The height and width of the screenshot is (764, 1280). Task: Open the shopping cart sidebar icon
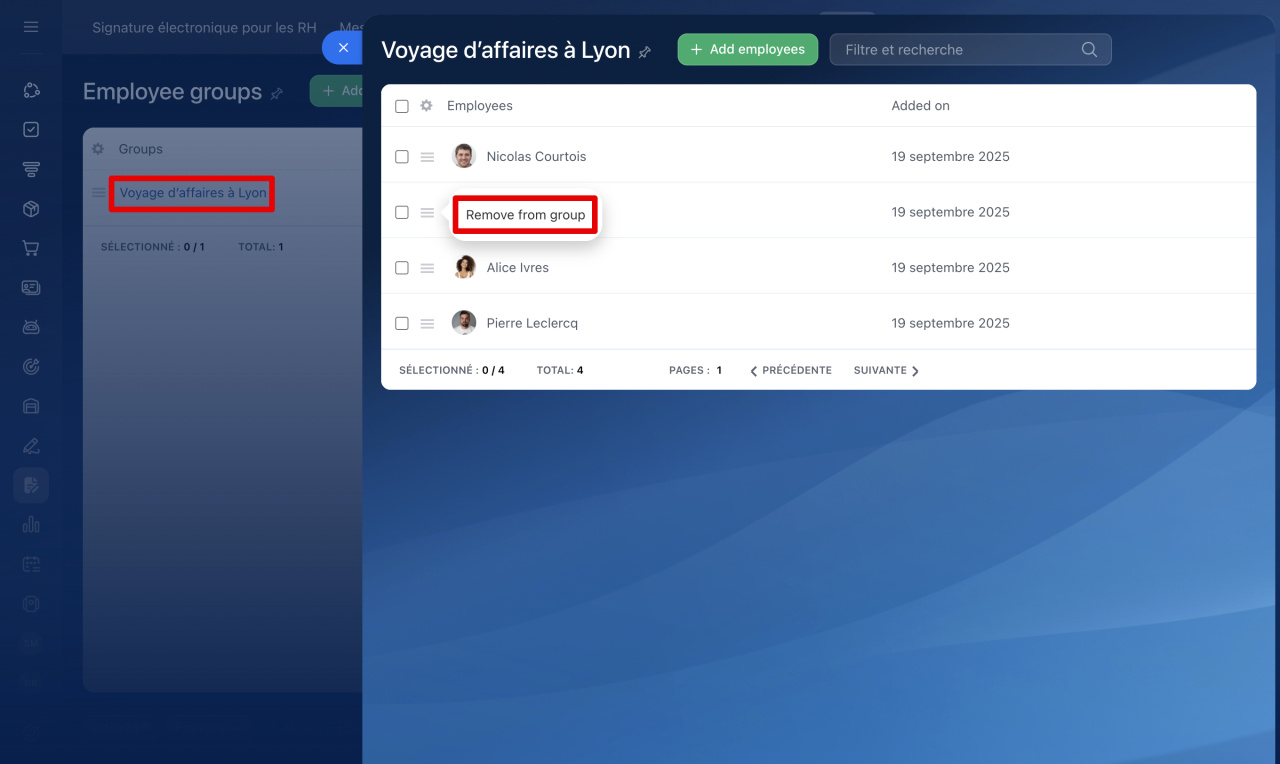click(31, 249)
